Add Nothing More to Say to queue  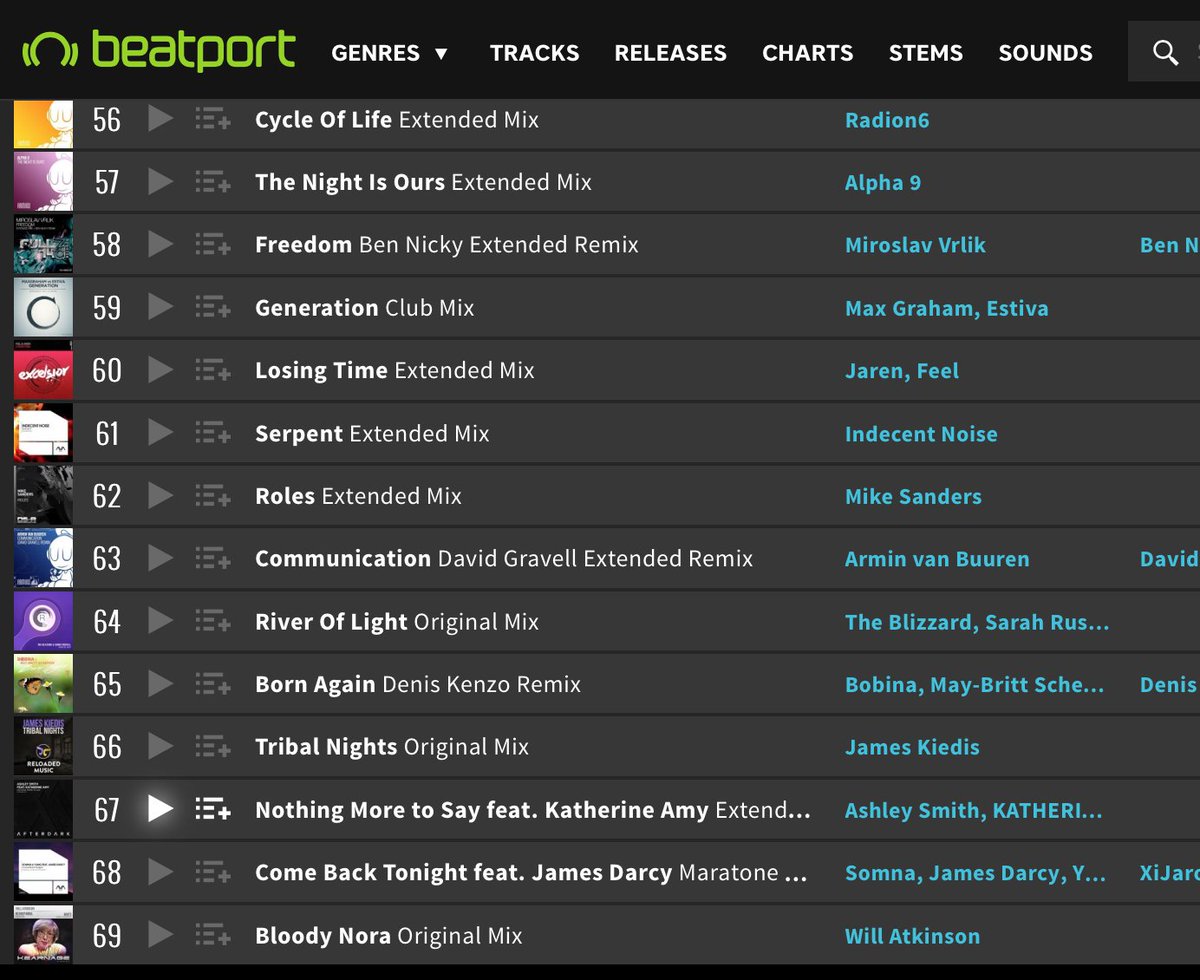click(x=213, y=810)
